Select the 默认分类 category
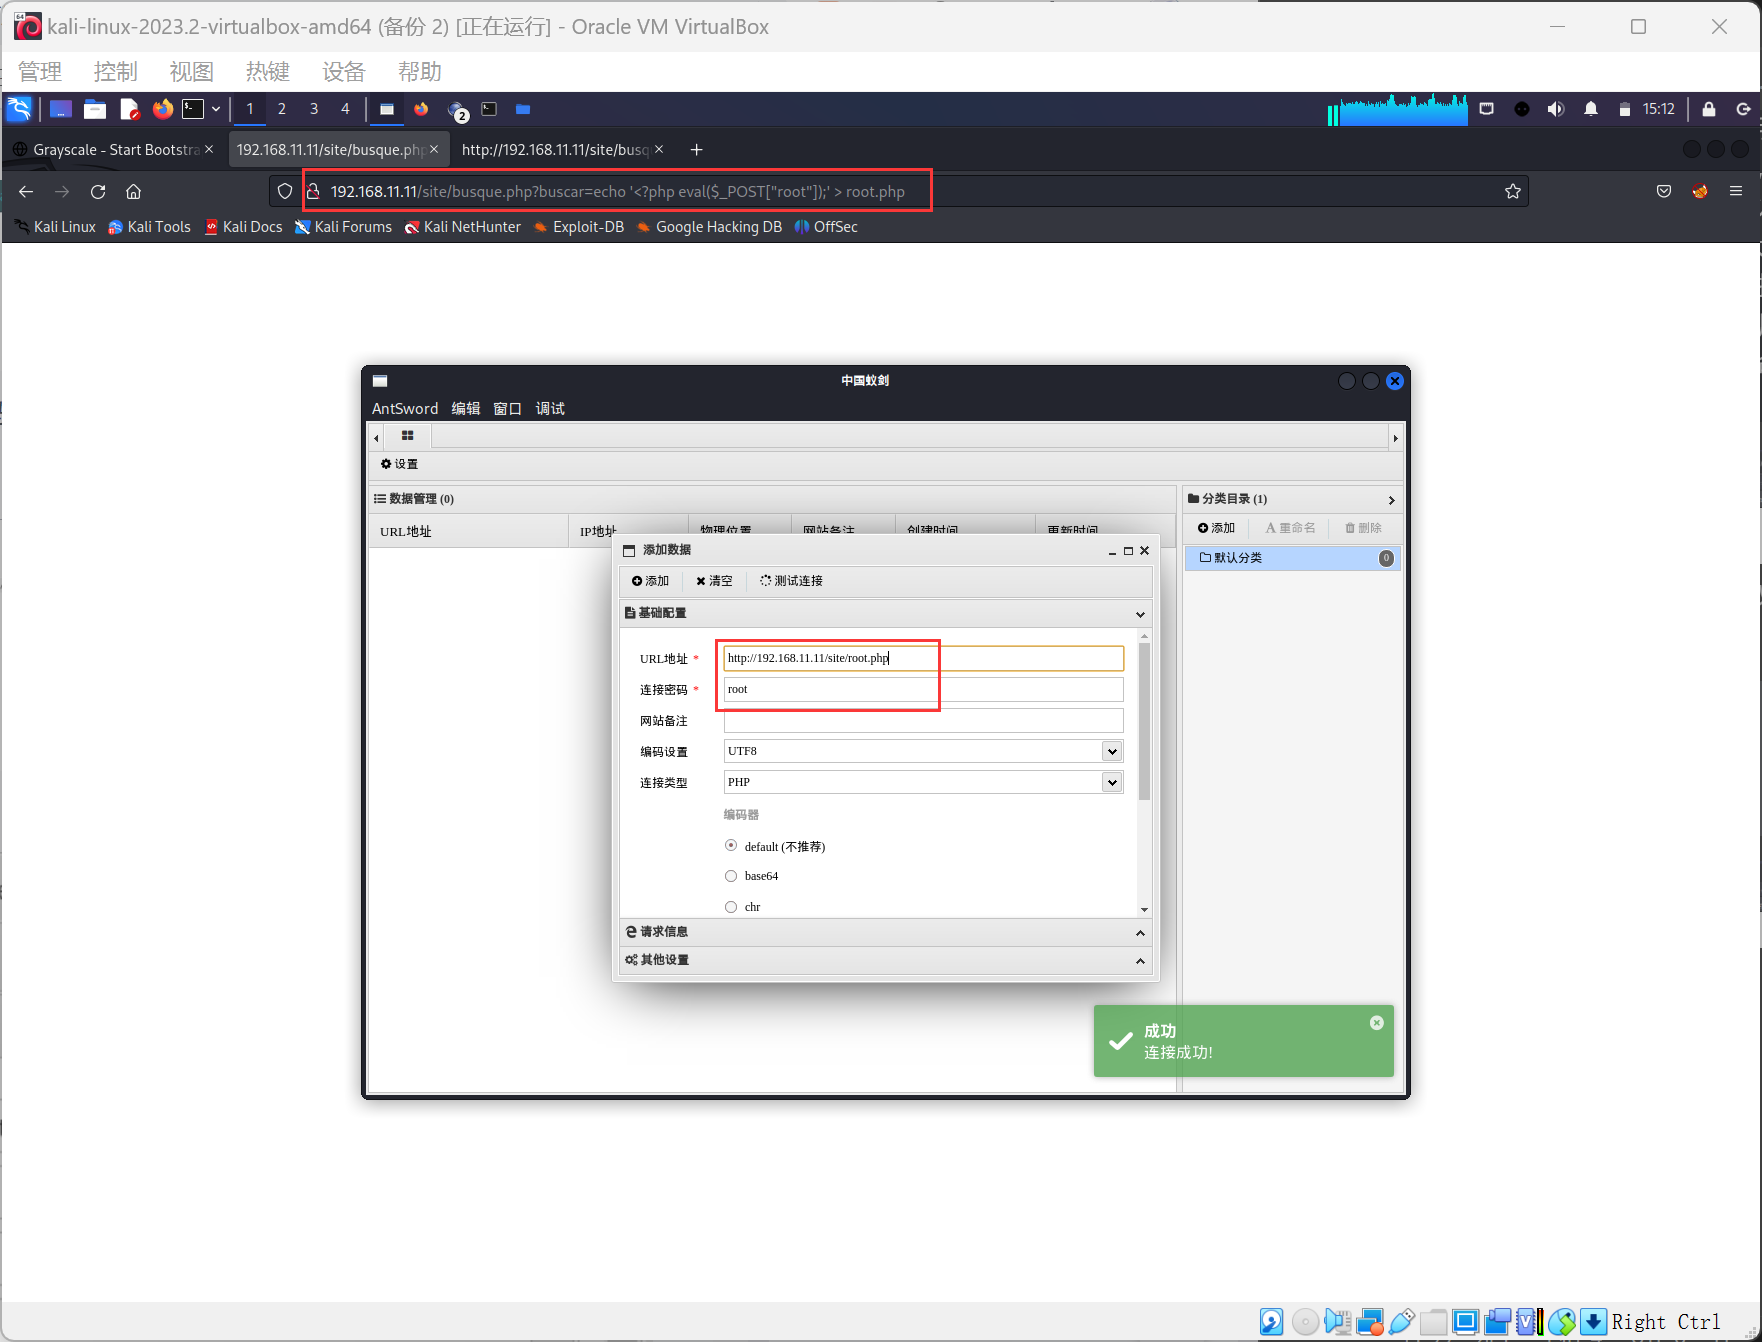The image size is (1762, 1342). coord(1292,558)
